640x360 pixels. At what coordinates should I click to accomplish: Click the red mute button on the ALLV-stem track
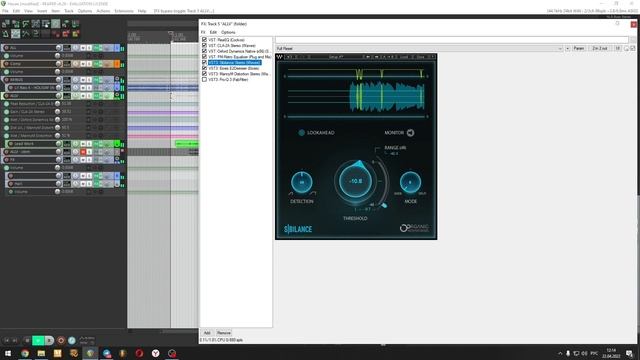83,152
